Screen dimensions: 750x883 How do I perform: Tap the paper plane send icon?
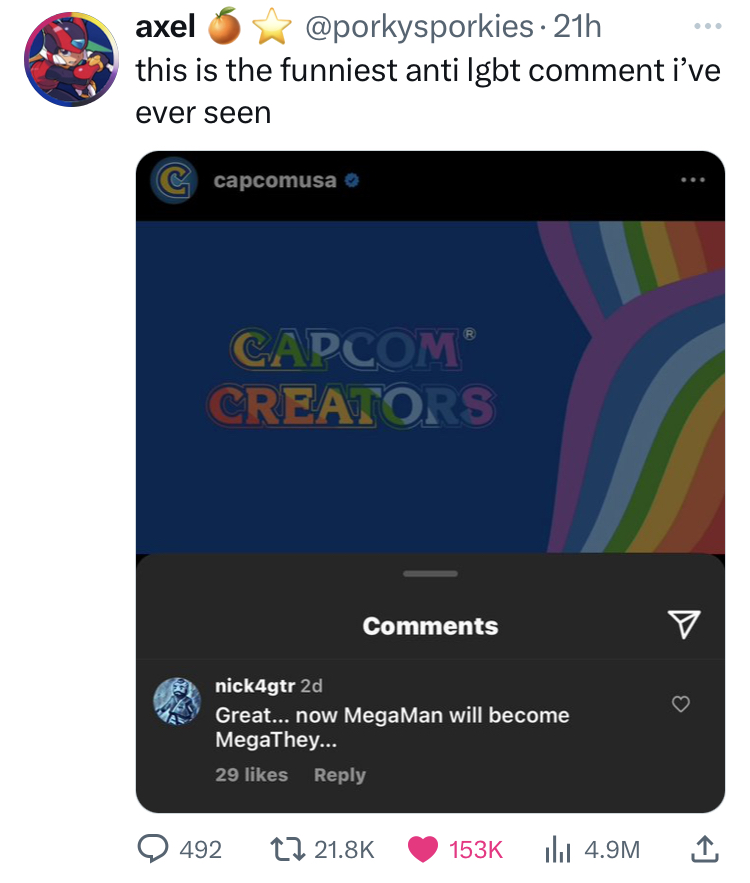tap(684, 624)
